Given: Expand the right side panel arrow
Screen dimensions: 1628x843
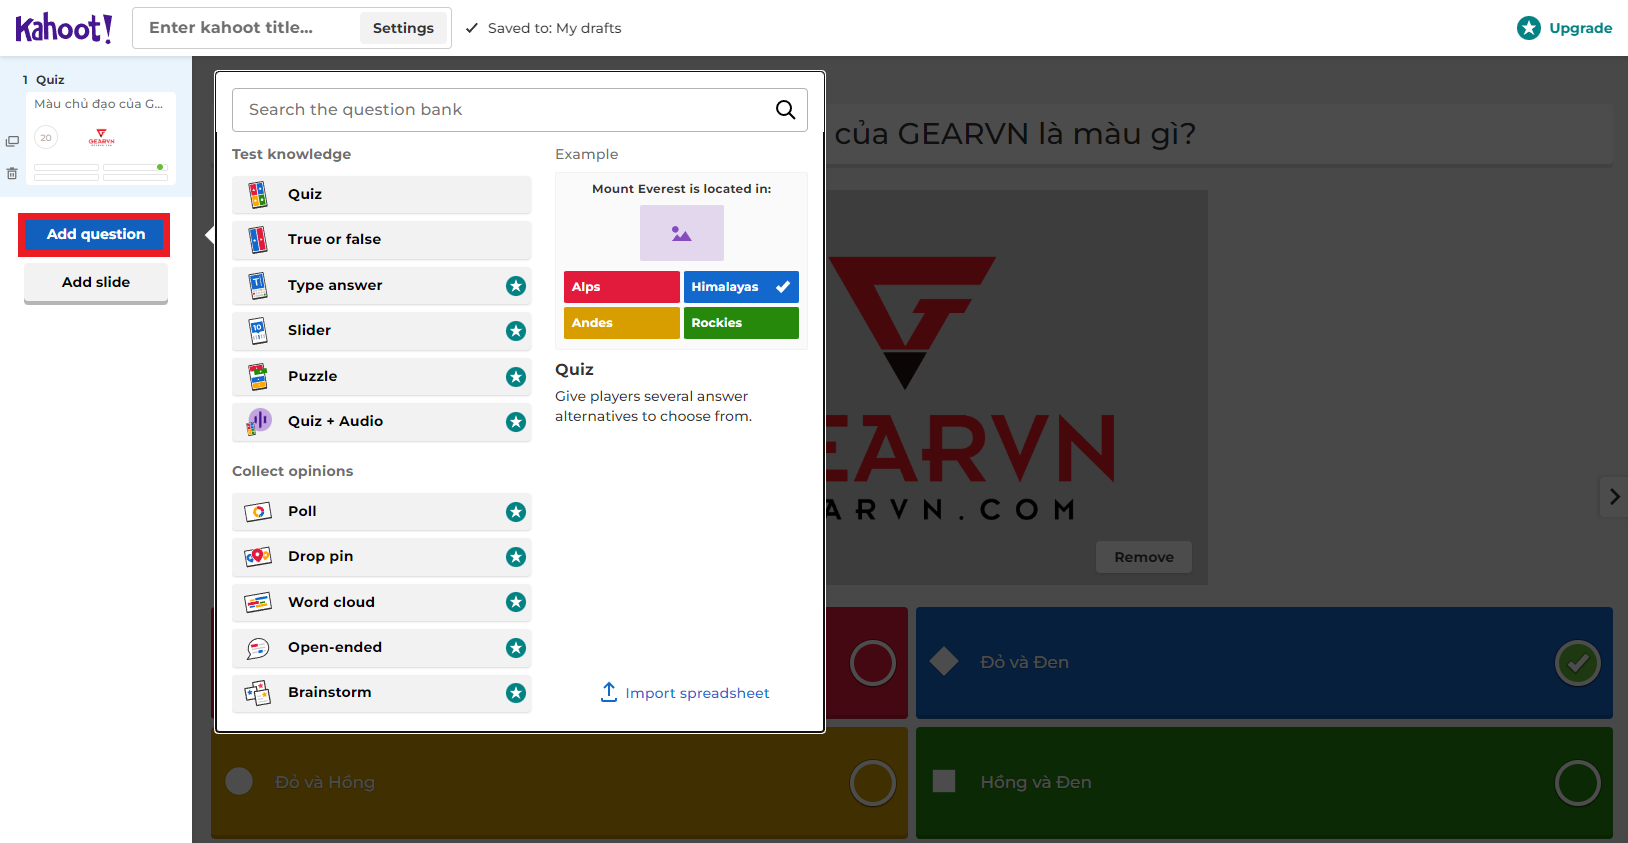Looking at the screenshot, I should click(1614, 496).
